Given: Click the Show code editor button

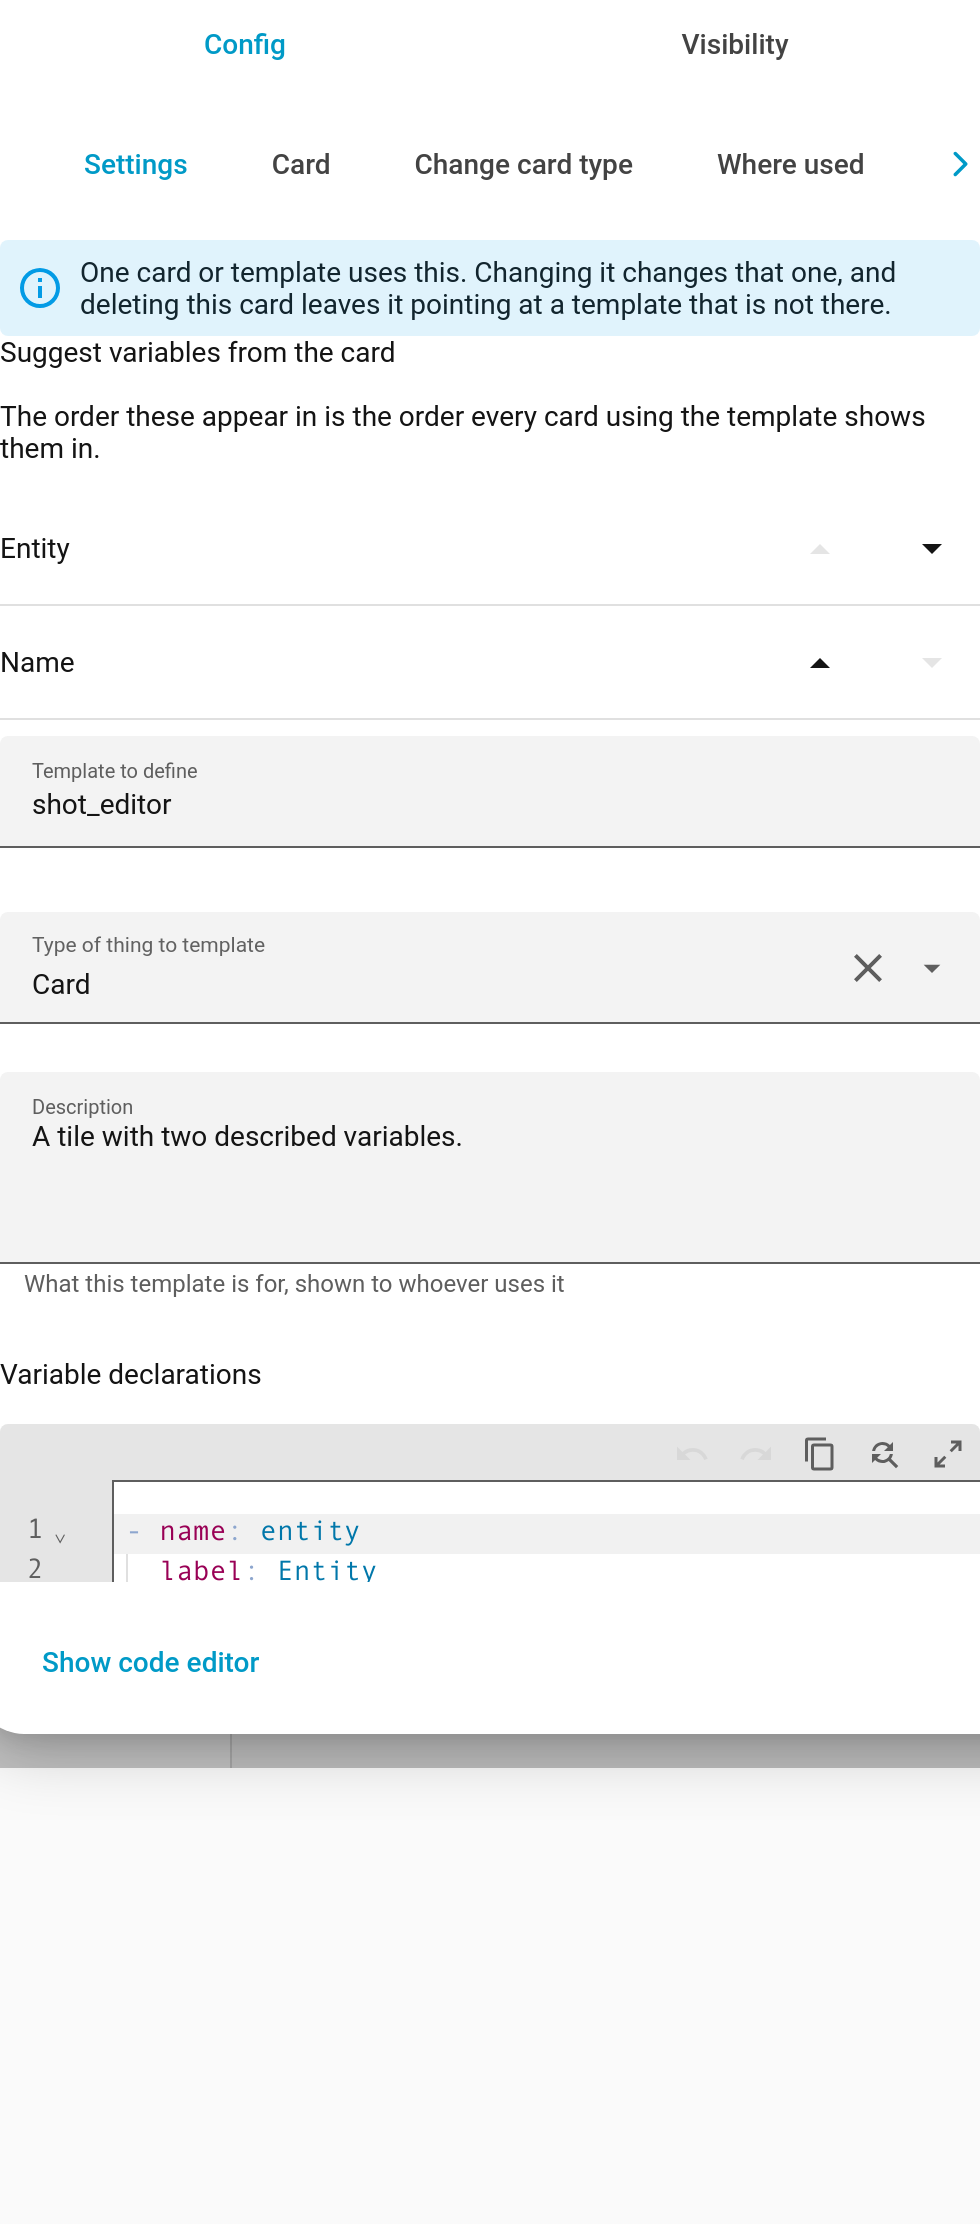Looking at the screenshot, I should tap(151, 1662).
